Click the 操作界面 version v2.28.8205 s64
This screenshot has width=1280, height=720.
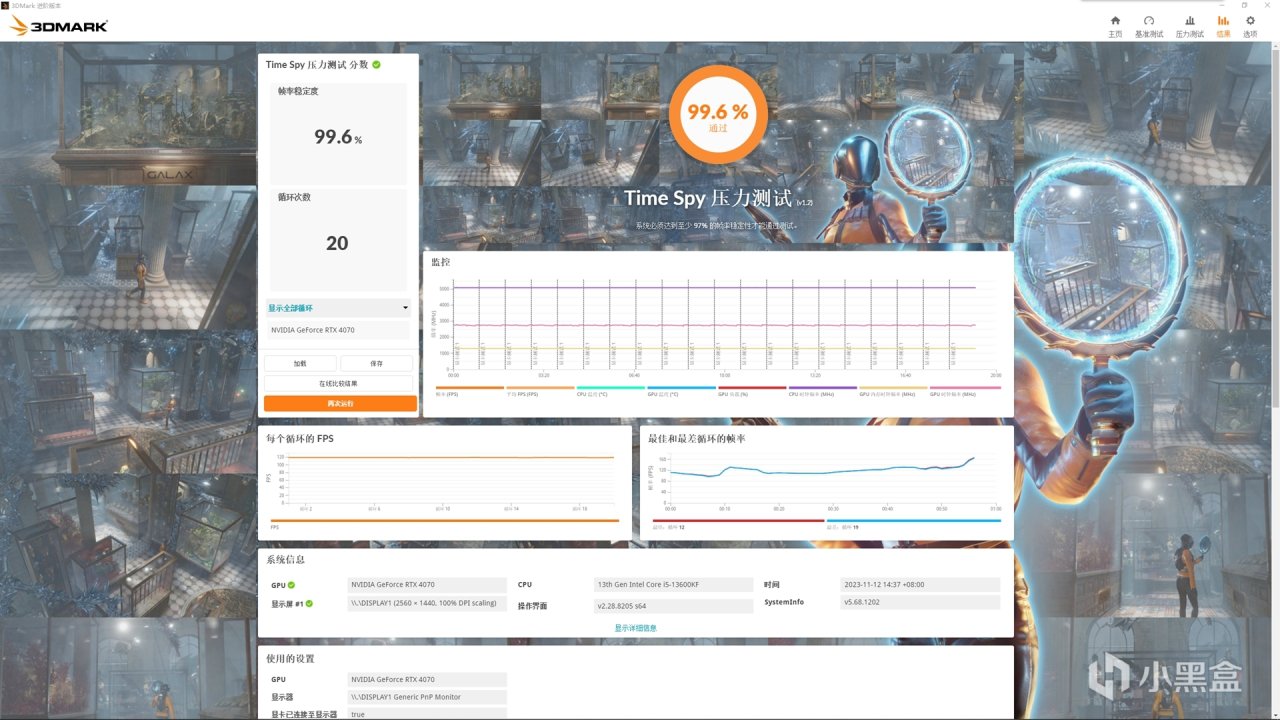pos(673,606)
